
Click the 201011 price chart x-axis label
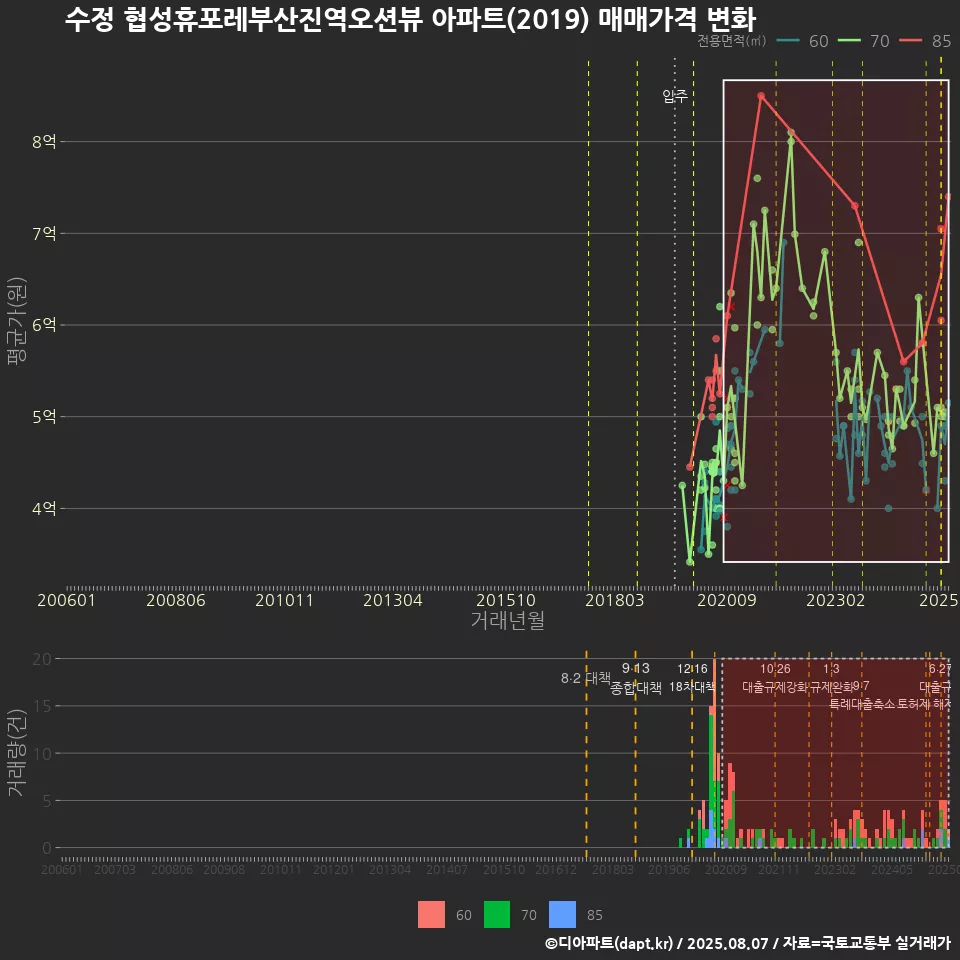click(284, 600)
